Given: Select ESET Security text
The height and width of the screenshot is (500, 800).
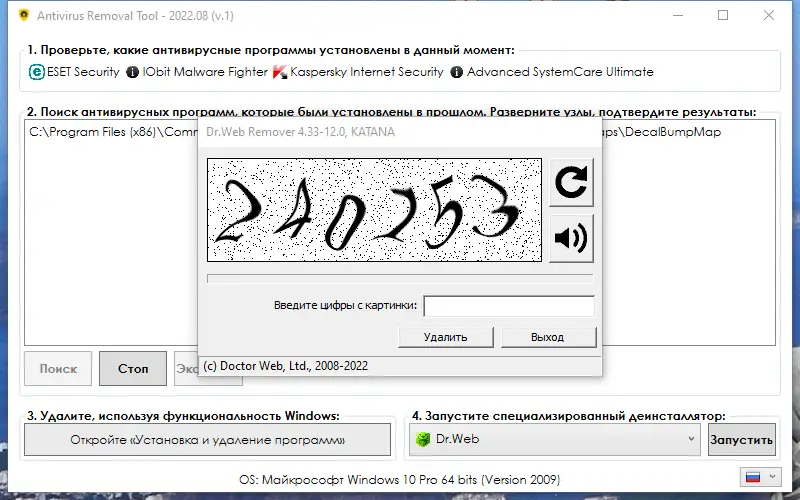Looking at the screenshot, I should point(83,72).
